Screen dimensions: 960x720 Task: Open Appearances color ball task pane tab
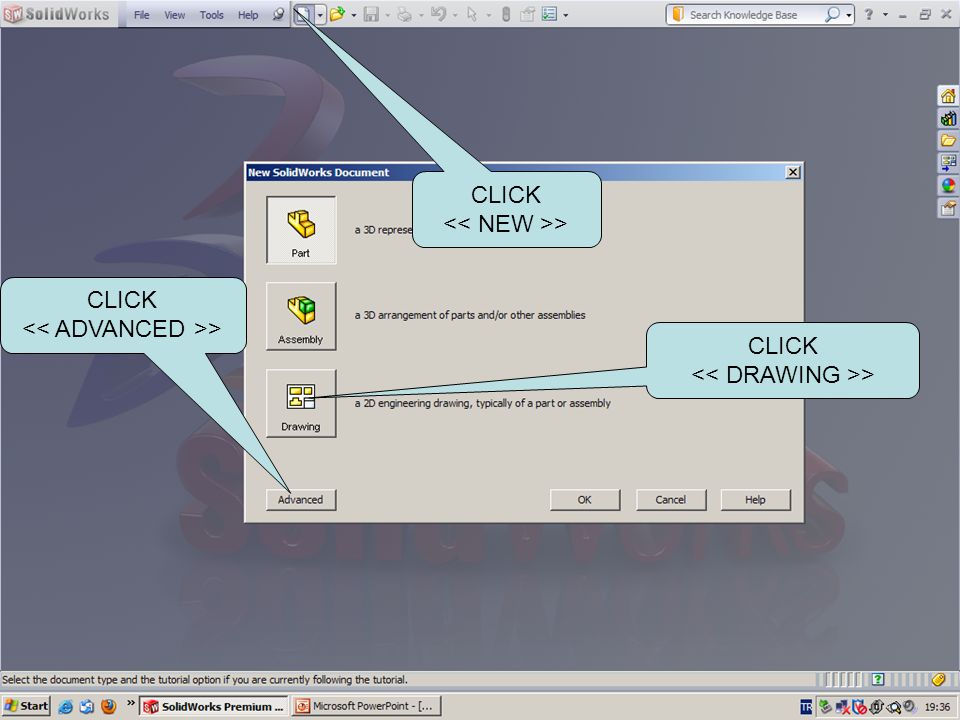pos(948,185)
